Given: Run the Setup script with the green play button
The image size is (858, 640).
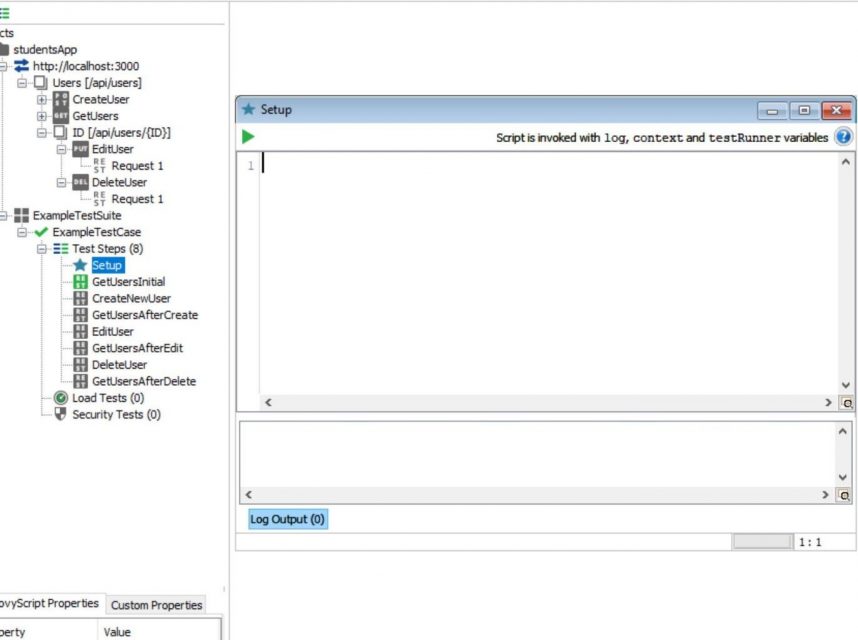Looking at the screenshot, I should tap(247, 137).
